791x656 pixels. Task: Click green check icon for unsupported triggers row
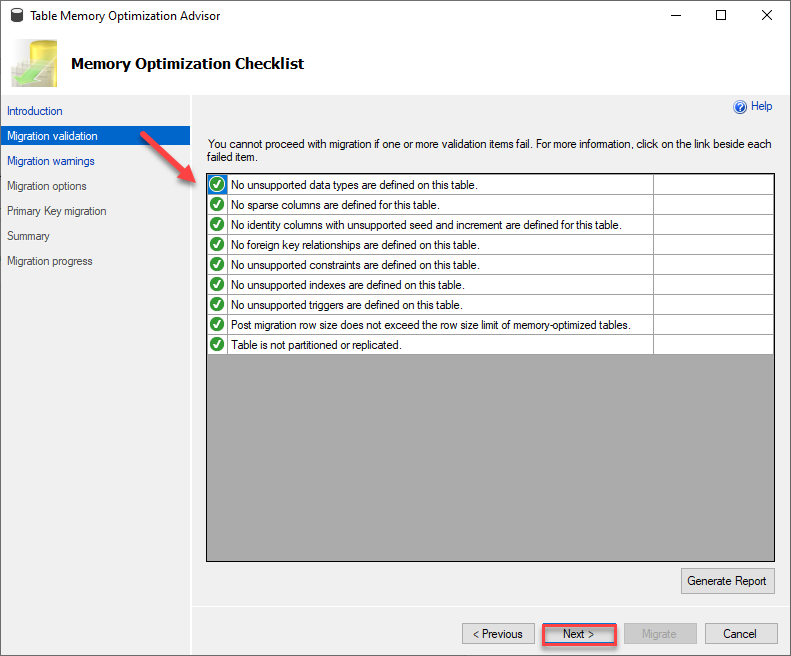217,305
